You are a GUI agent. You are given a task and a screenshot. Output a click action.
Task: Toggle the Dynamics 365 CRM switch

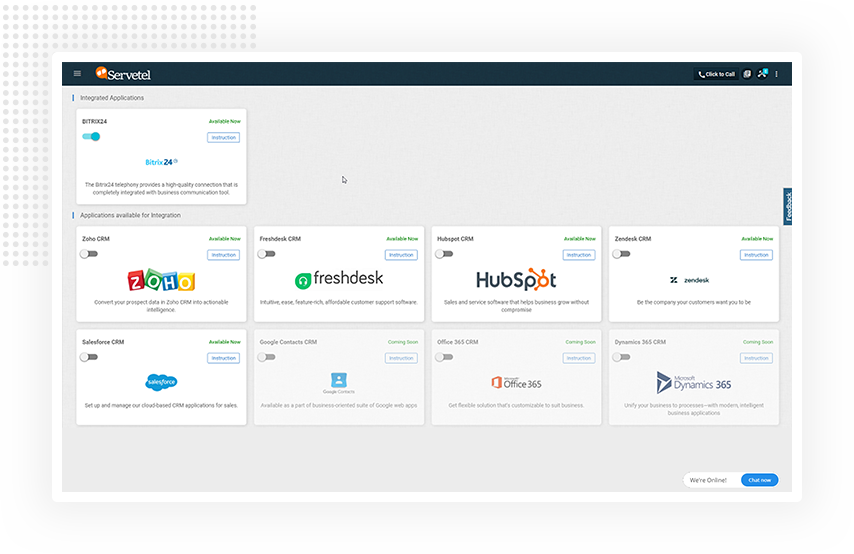click(621, 357)
